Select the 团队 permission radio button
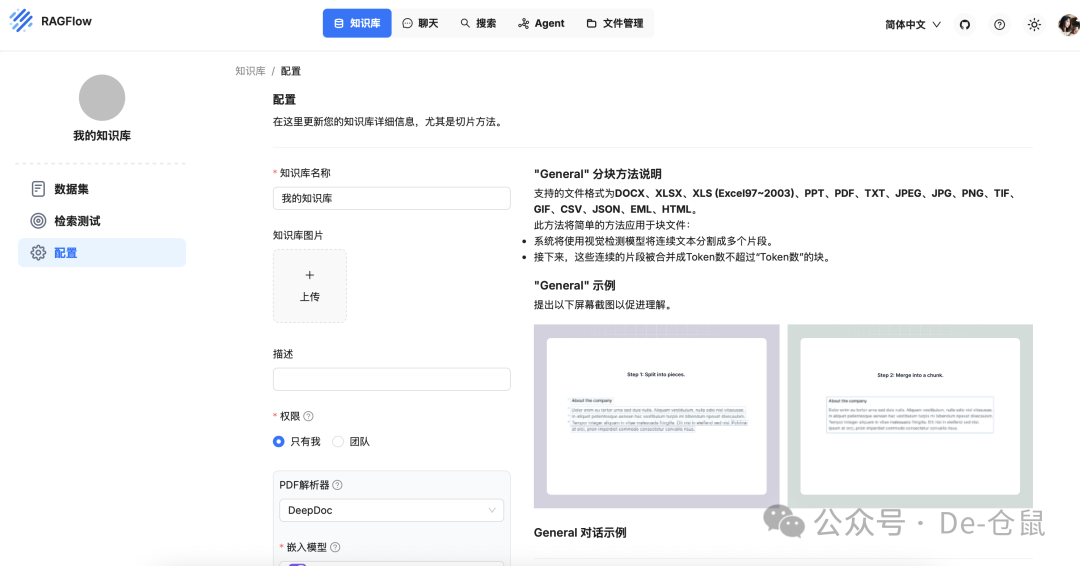The image size is (1080, 566). coord(338,441)
